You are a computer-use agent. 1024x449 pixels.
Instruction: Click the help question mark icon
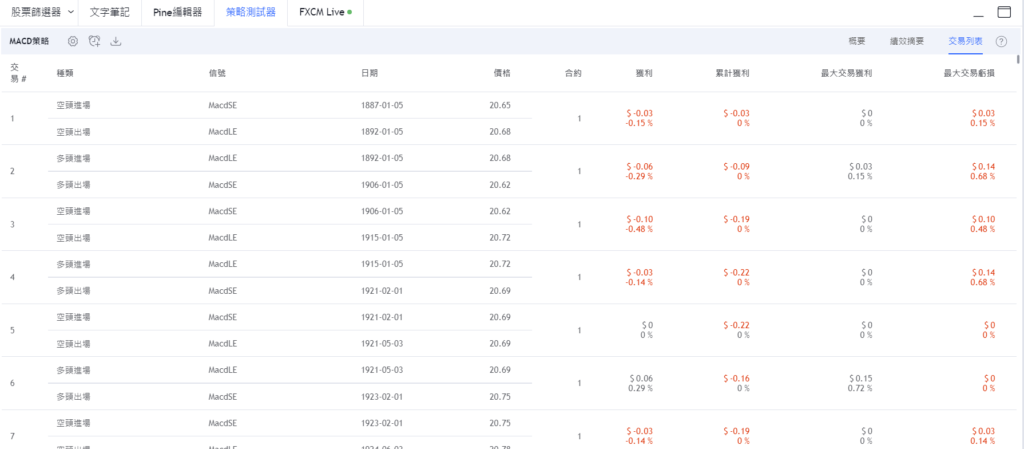(1001, 42)
